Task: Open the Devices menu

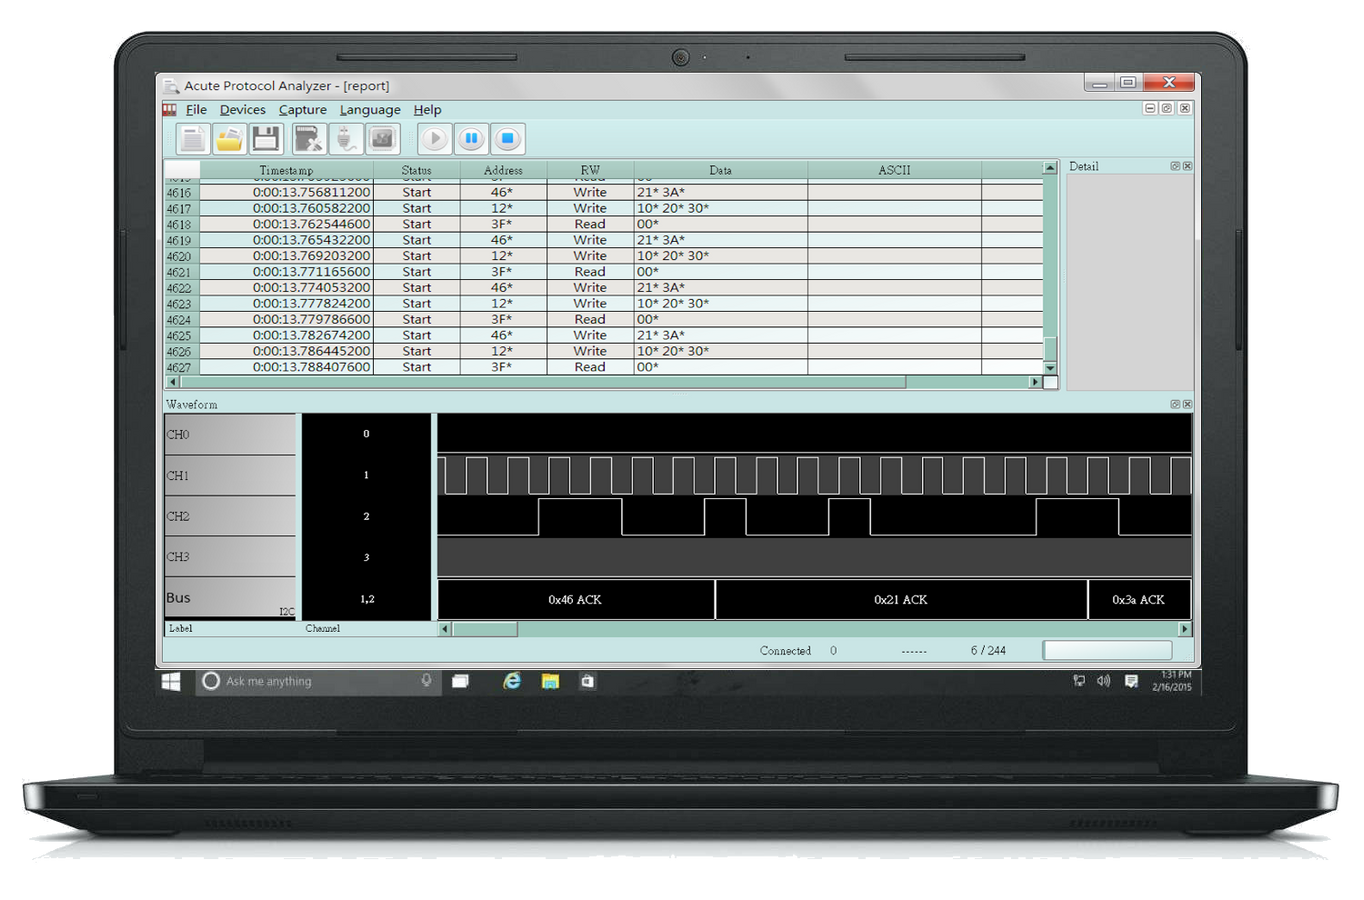Action: tap(242, 109)
